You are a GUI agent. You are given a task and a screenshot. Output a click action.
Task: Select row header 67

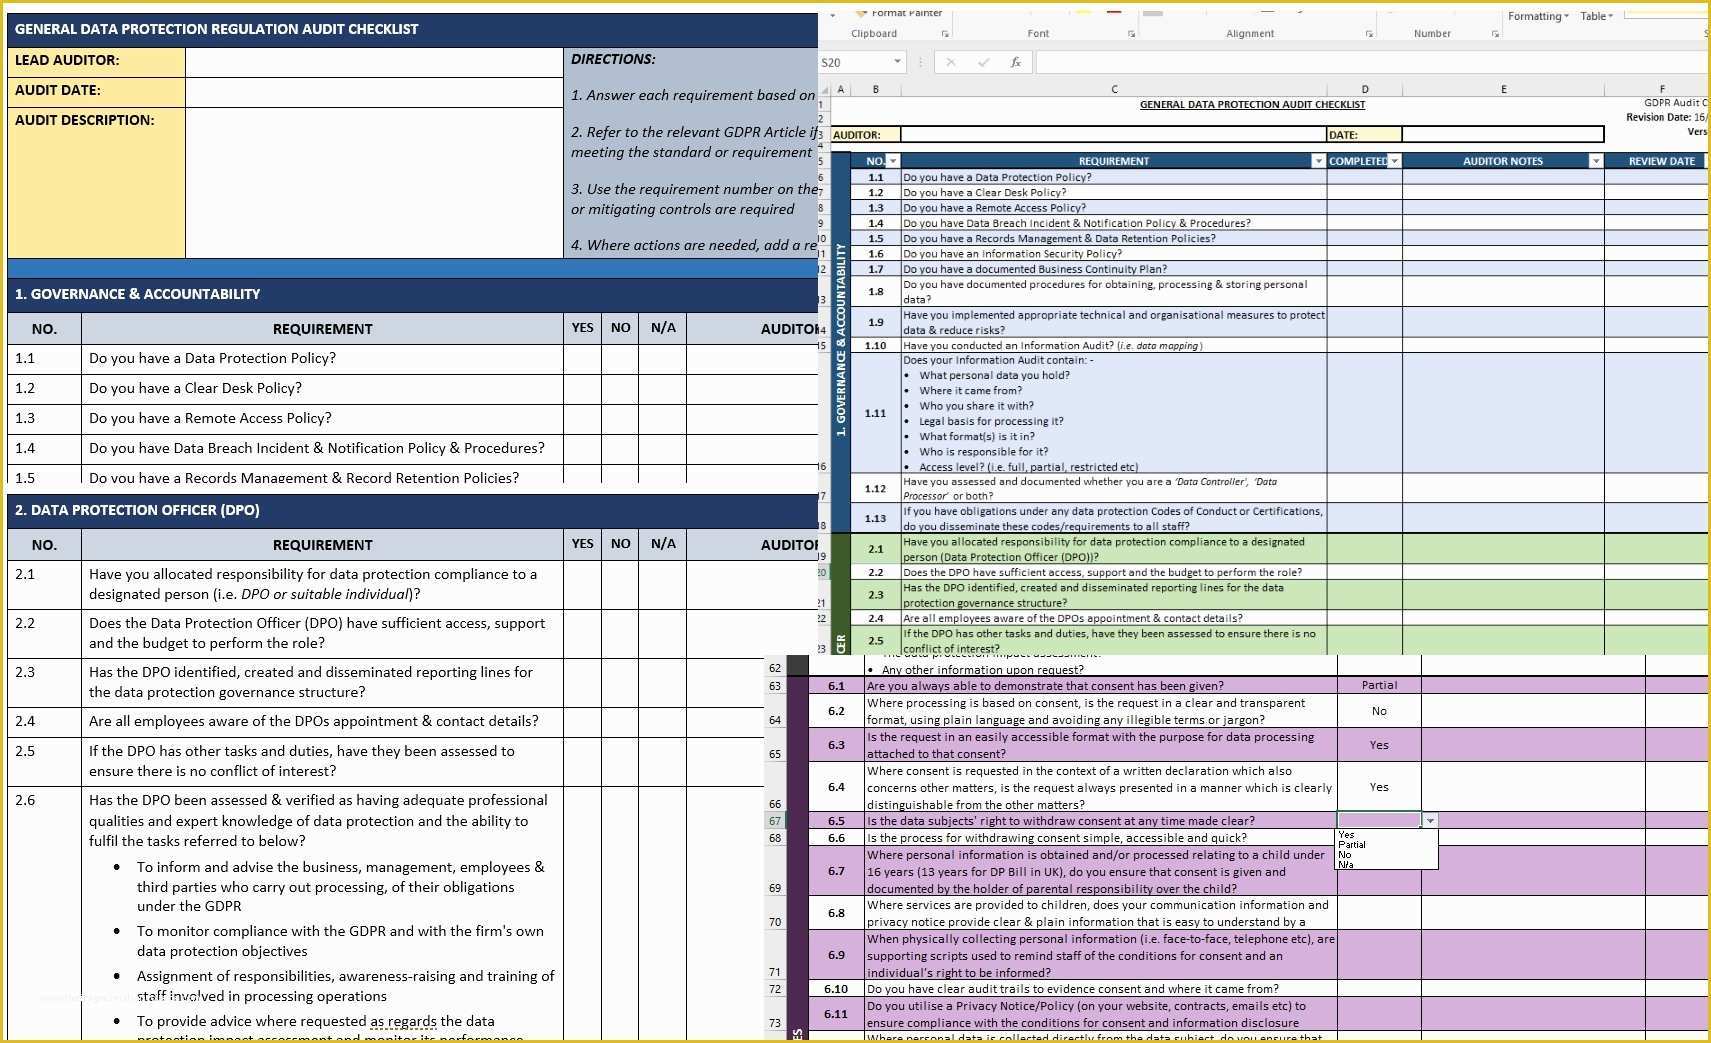pos(775,821)
